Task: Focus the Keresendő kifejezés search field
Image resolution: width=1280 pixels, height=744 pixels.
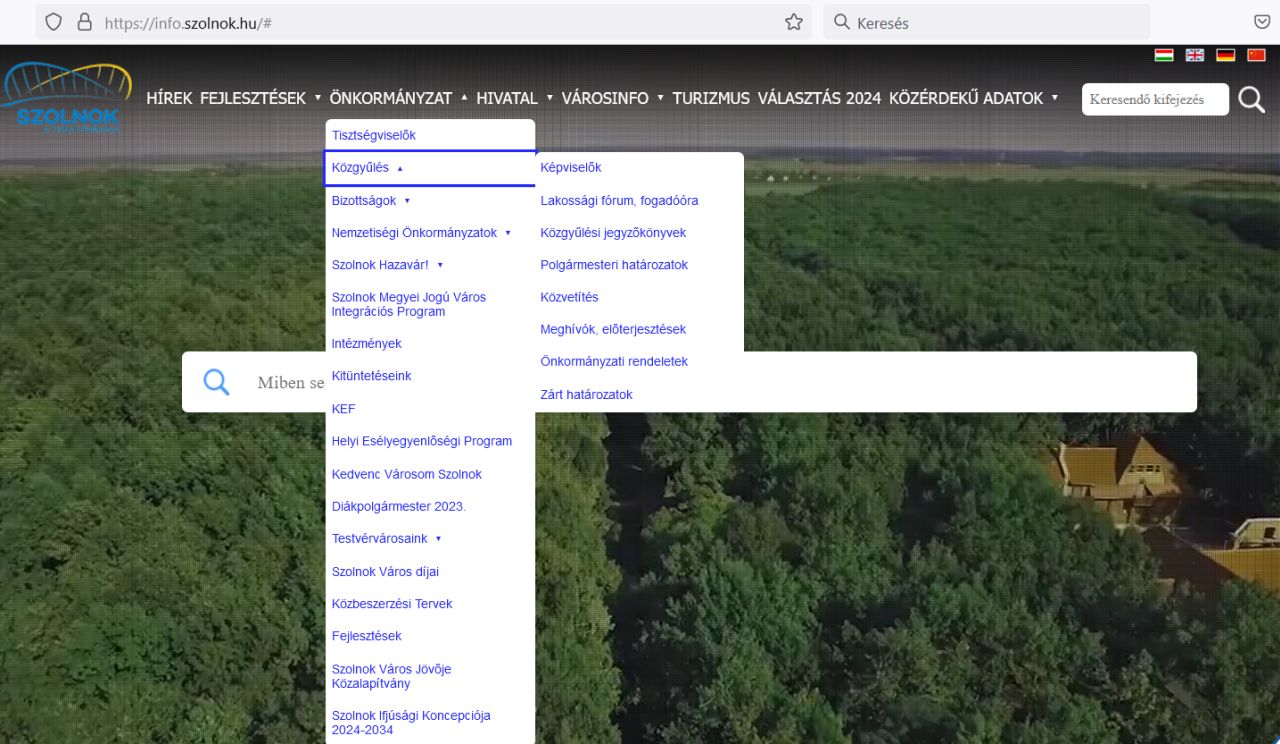Action: pyautogui.click(x=1155, y=99)
